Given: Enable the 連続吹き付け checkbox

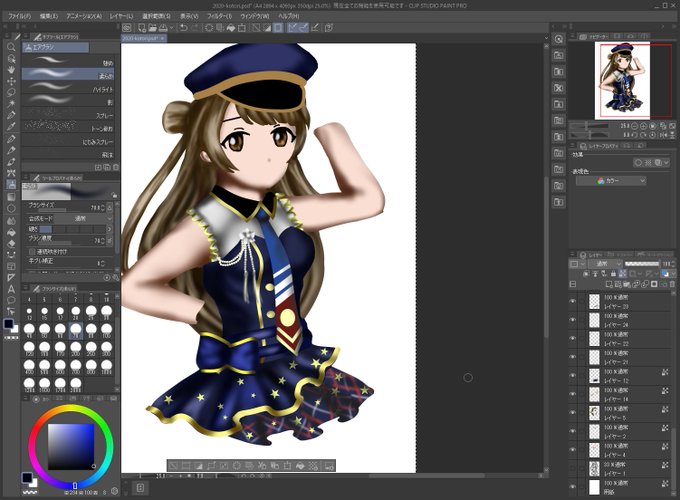Looking at the screenshot, I should tap(32, 252).
